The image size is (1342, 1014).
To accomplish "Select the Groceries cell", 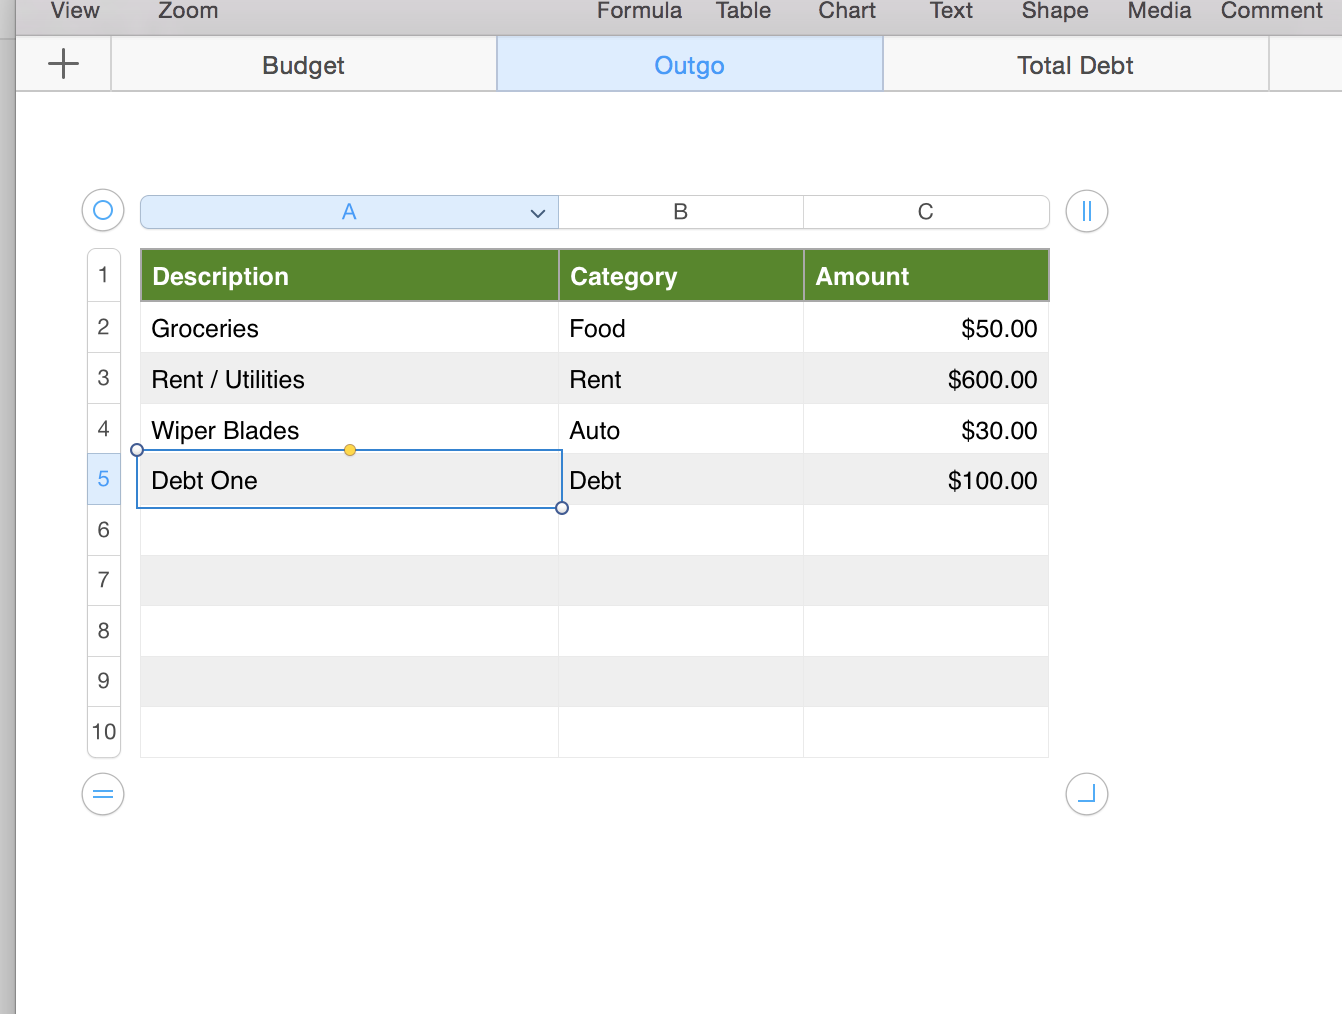I will [x=349, y=327].
